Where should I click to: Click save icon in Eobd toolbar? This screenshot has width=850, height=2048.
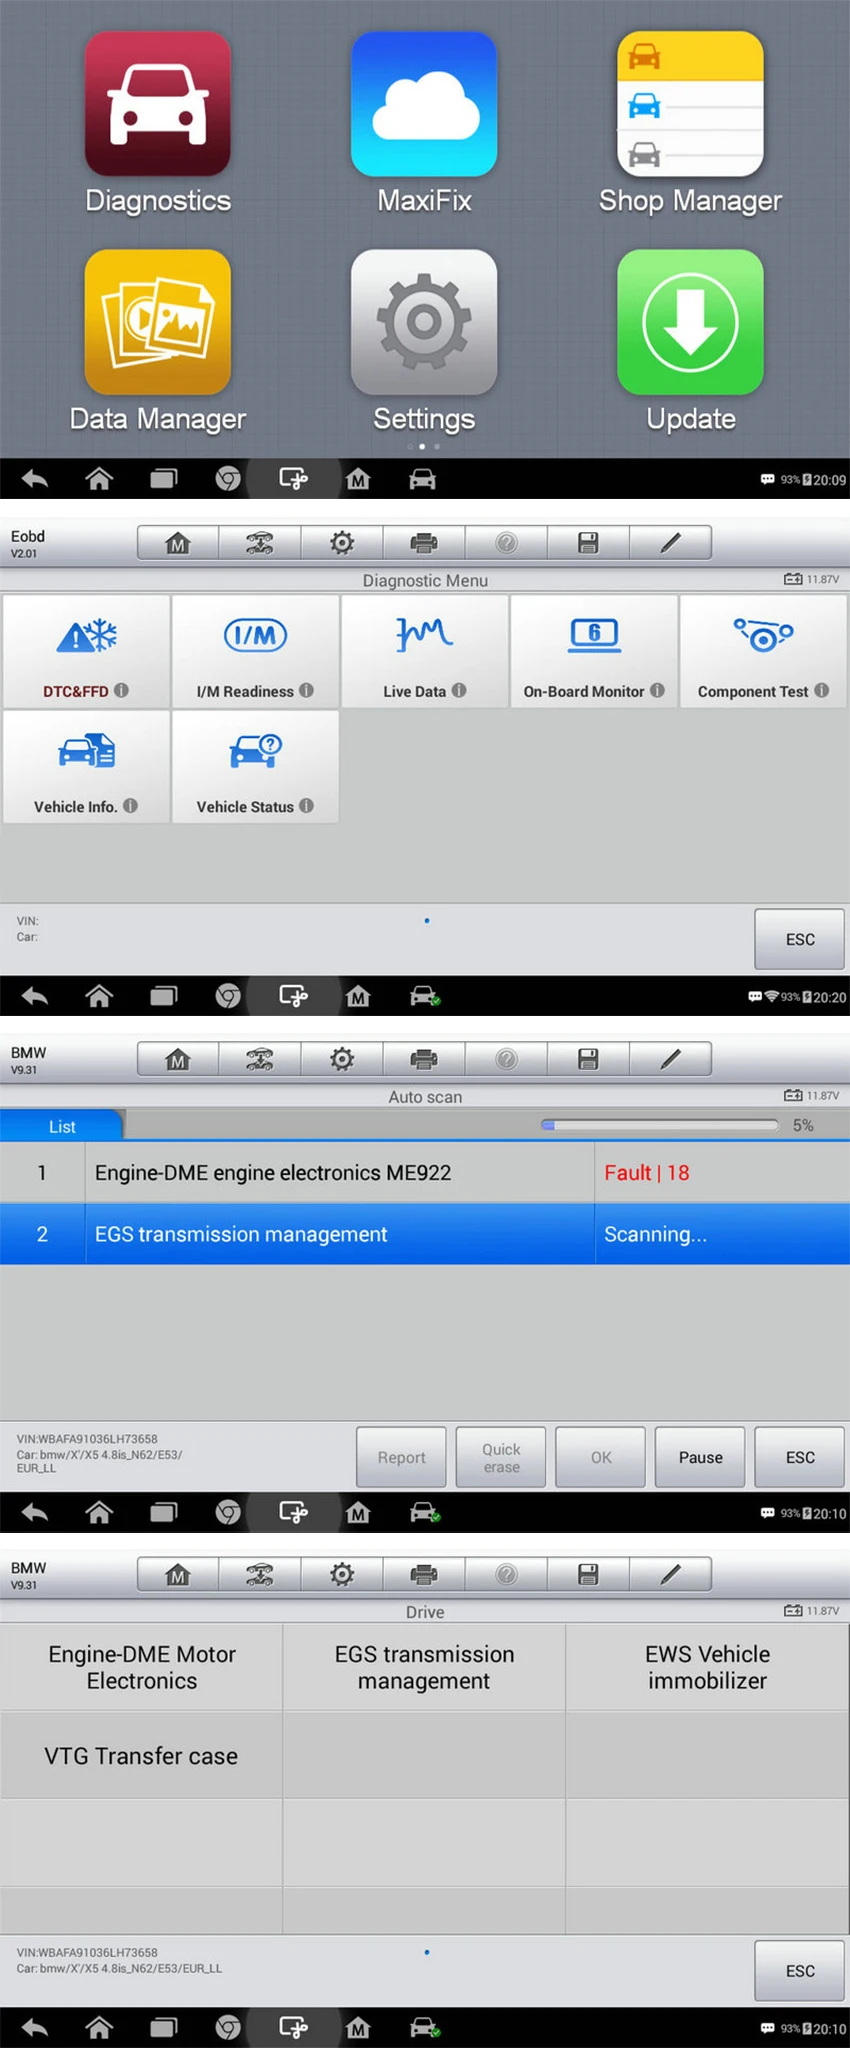[x=589, y=543]
